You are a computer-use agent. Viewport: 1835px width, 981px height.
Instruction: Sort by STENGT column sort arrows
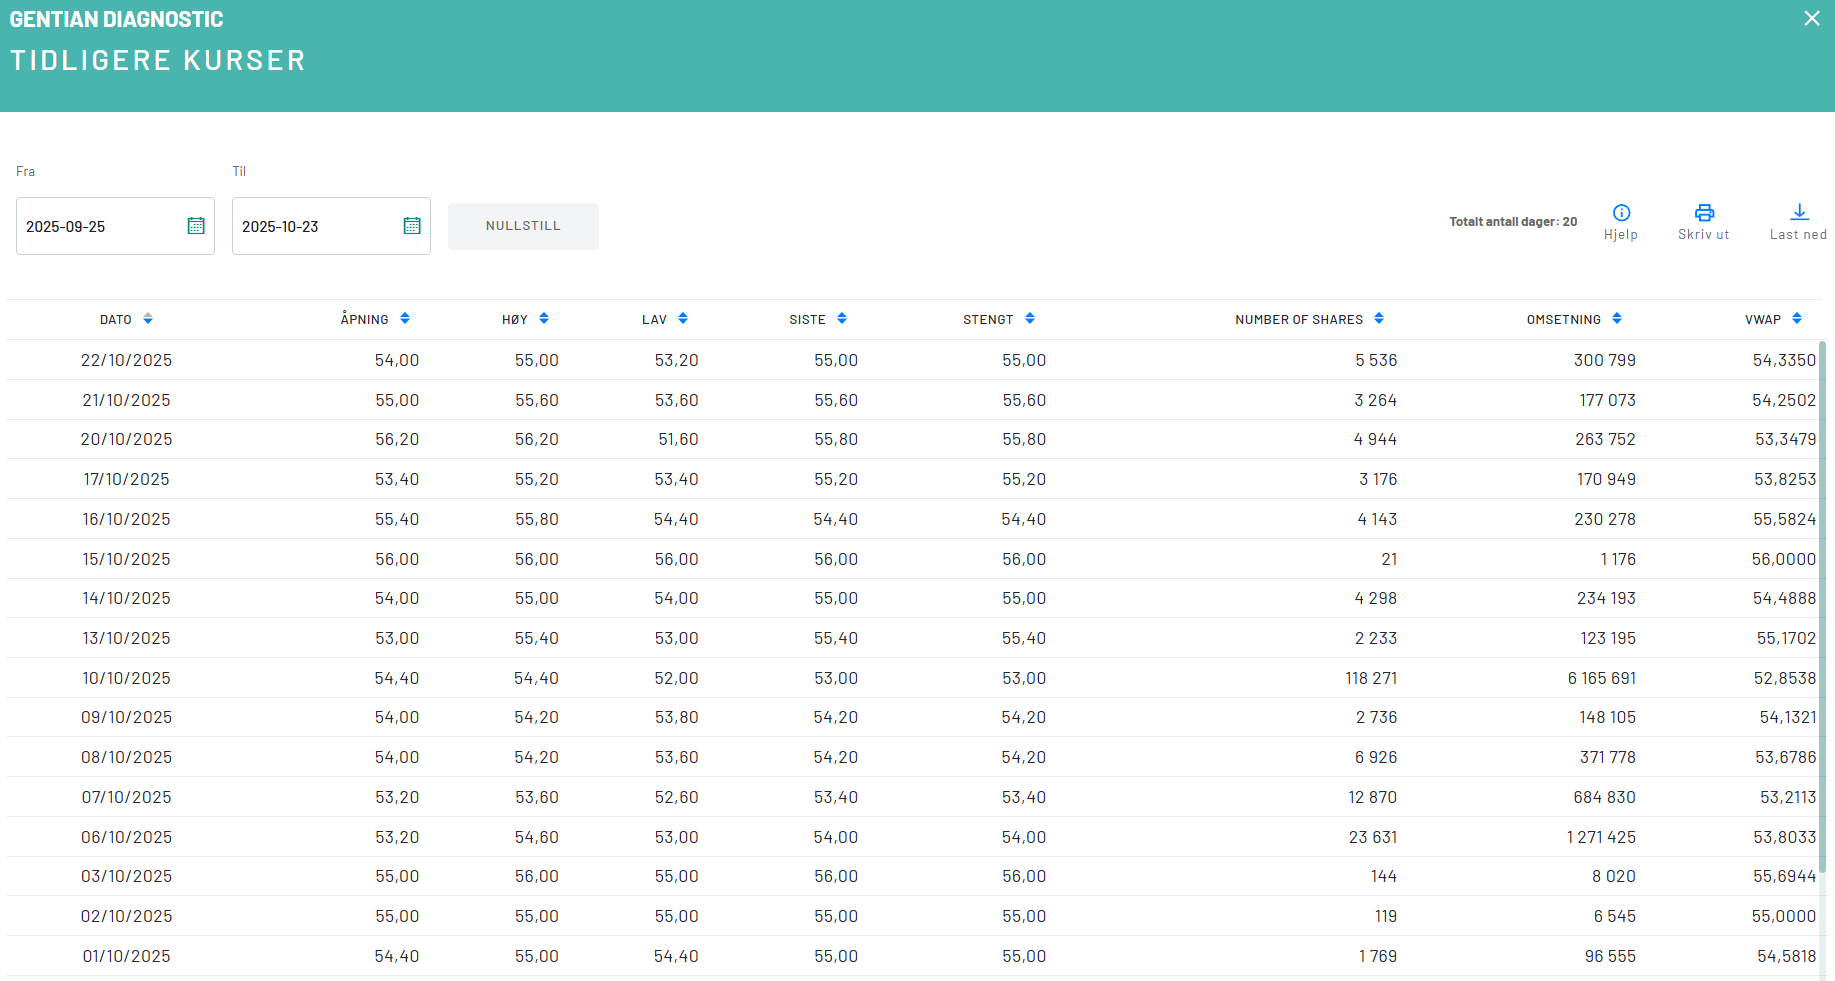[1030, 319]
